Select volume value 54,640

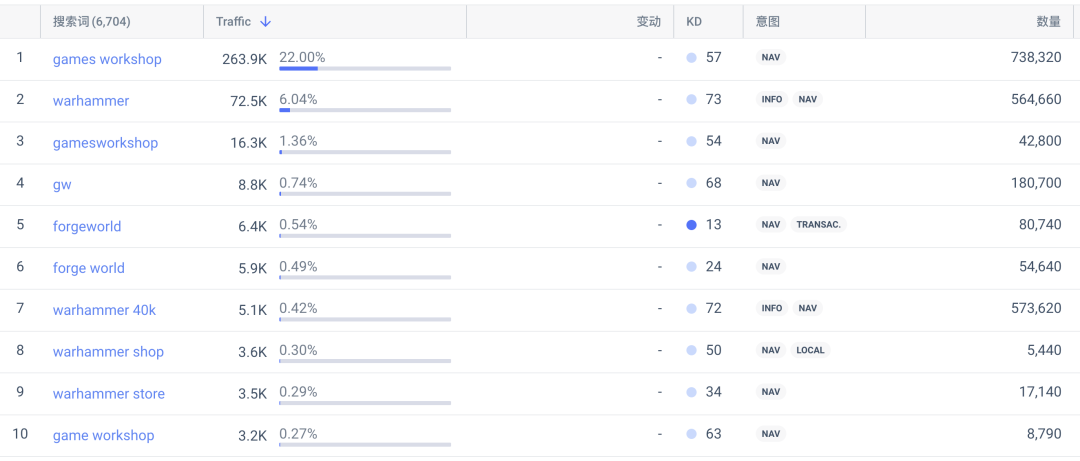tap(1040, 267)
